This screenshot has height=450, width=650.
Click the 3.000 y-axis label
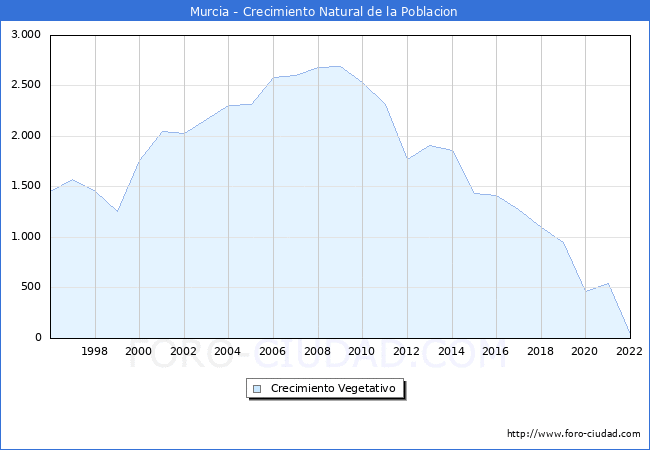[x=26, y=34]
